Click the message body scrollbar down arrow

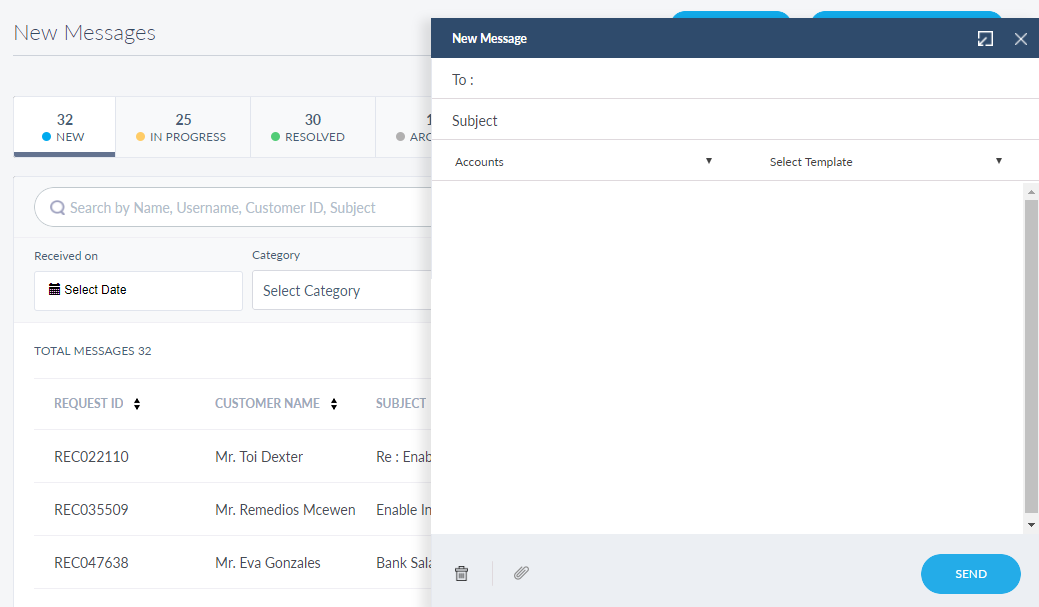click(x=1031, y=525)
